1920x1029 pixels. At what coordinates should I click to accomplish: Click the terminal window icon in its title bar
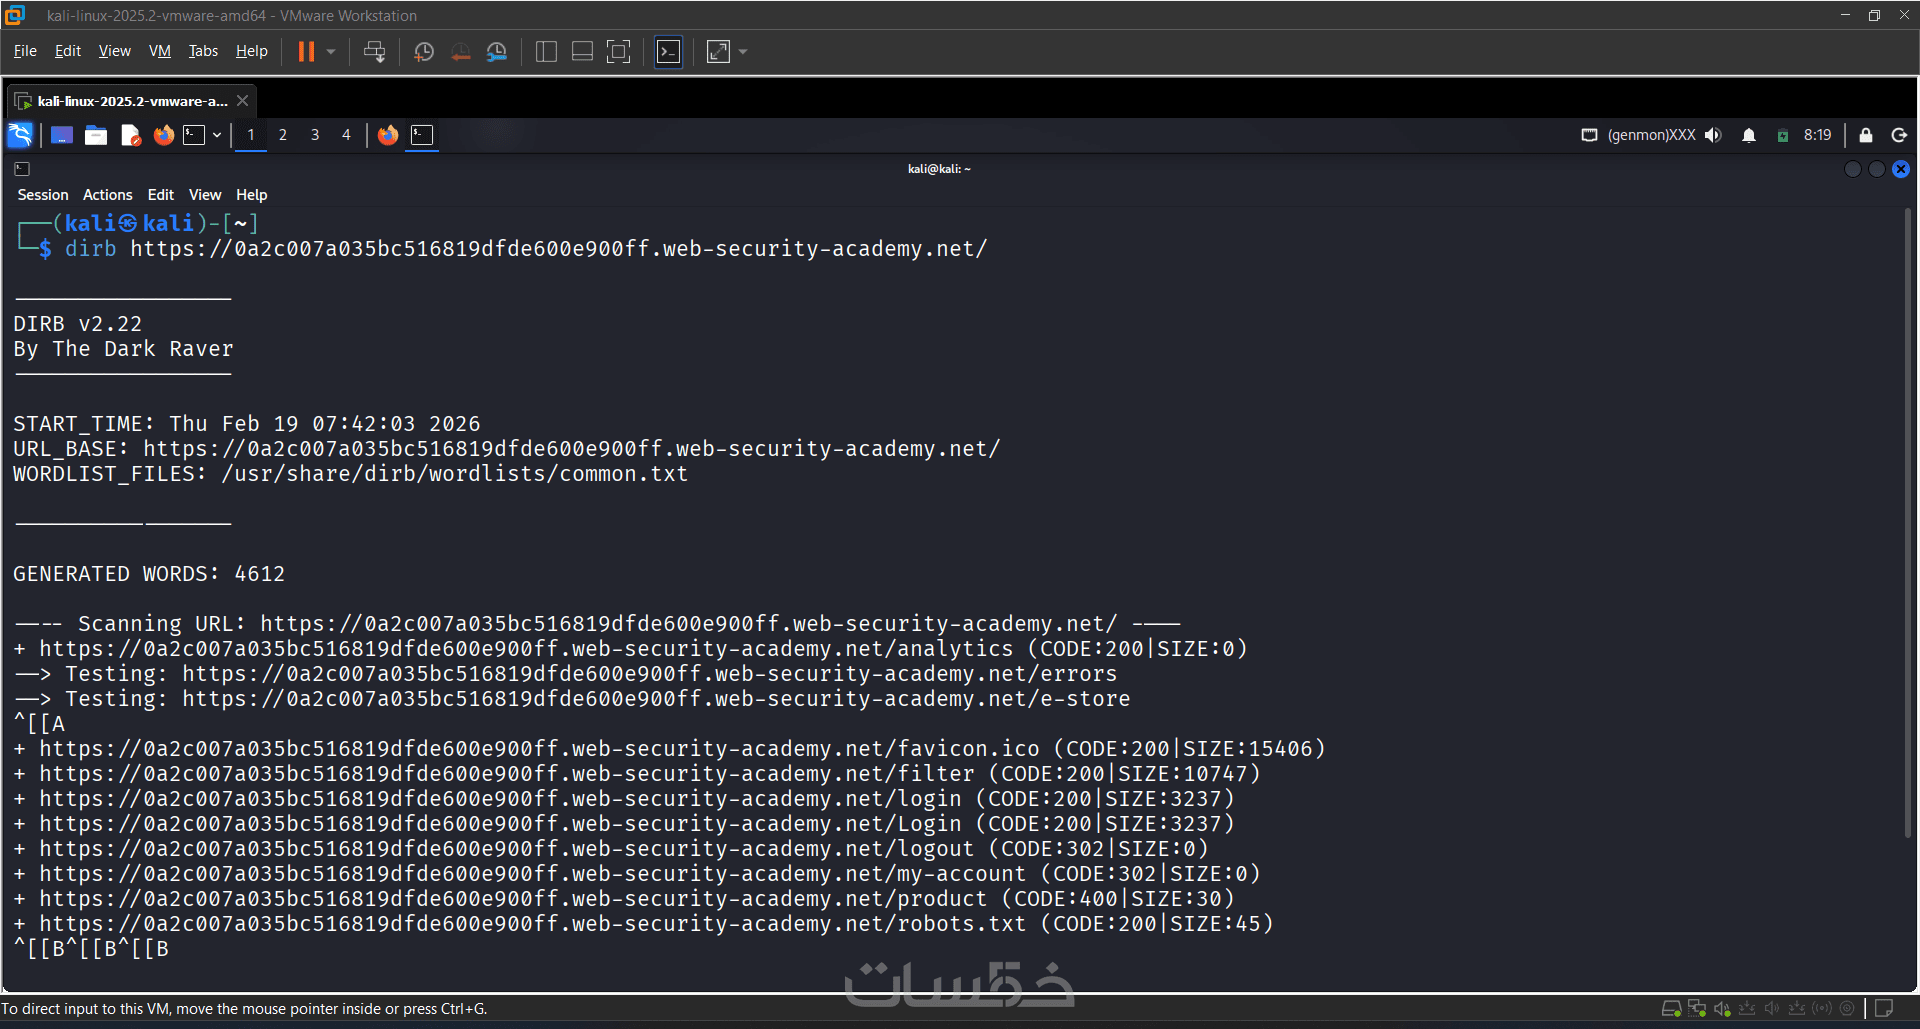(x=22, y=169)
